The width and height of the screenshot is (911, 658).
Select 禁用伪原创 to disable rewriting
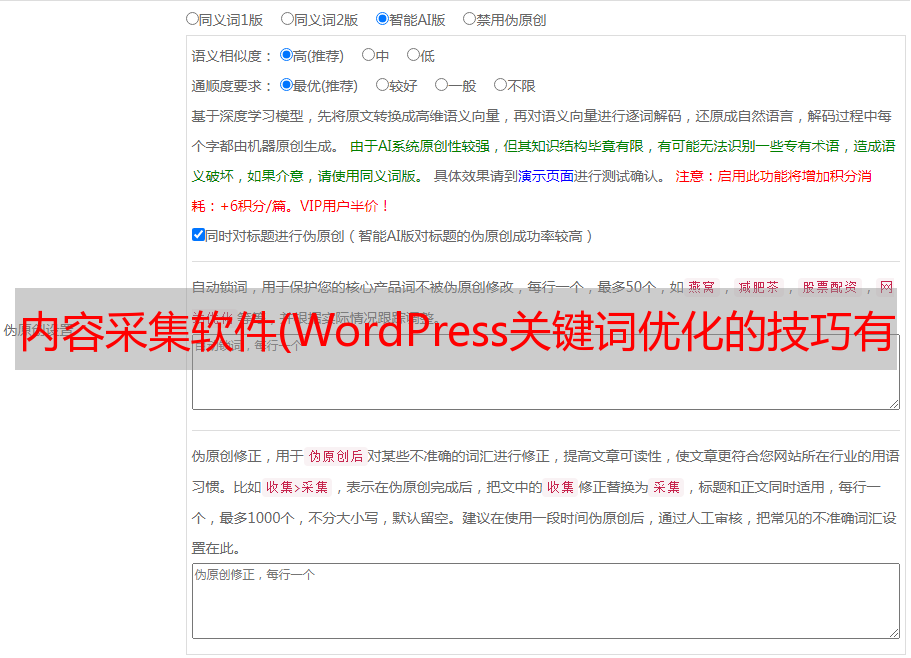(x=469, y=18)
